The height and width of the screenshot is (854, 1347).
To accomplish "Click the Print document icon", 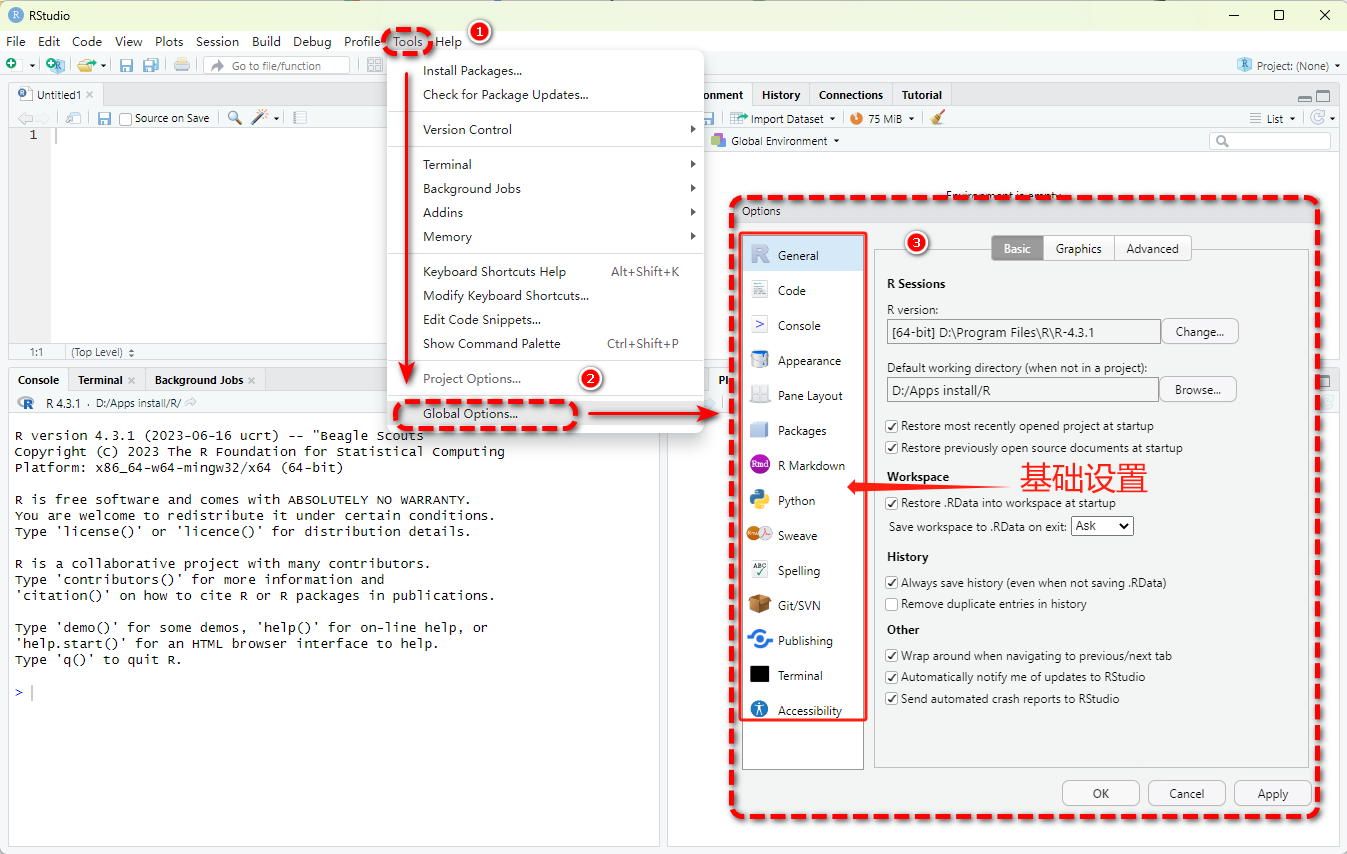I will (x=181, y=65).
